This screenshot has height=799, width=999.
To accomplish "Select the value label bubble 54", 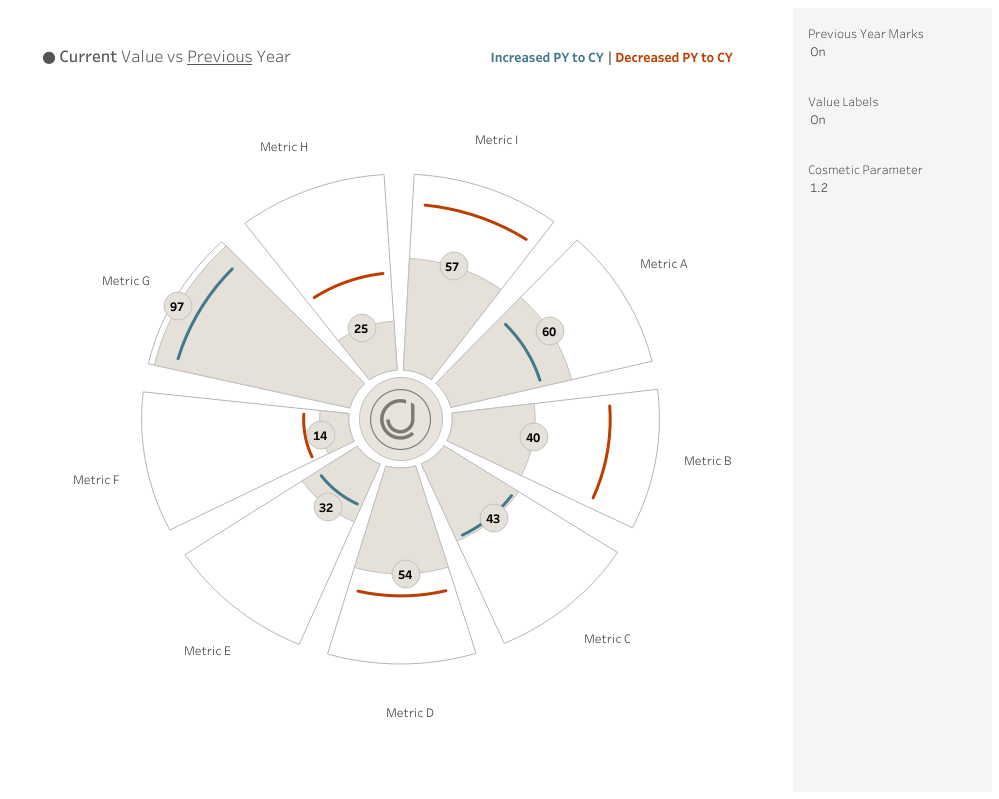I will pos(405,575).
